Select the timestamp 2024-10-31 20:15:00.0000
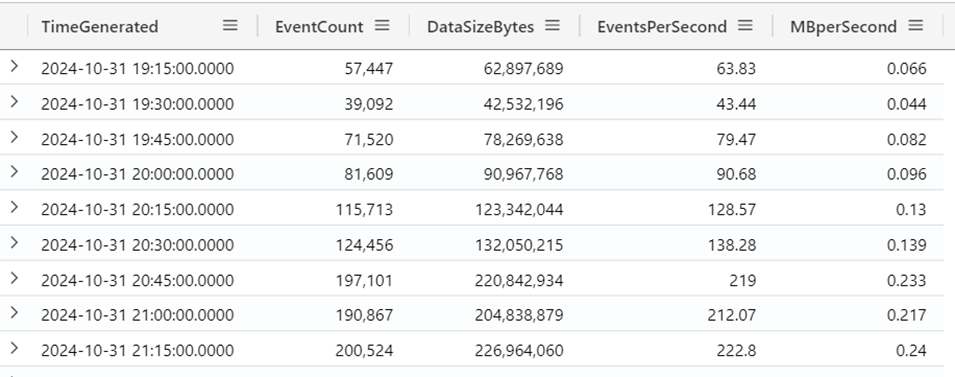Image resolution: width=955 pixels, height=377 pixels. point(138,210)
